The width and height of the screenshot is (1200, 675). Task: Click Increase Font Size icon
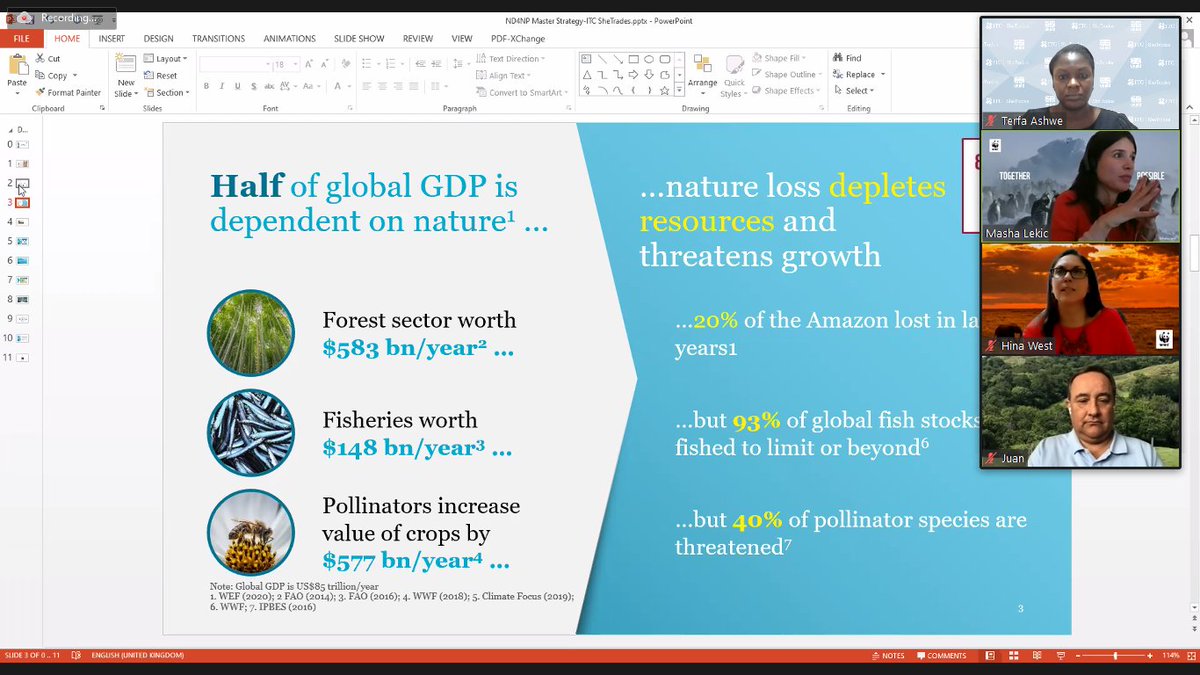[308, 64]
